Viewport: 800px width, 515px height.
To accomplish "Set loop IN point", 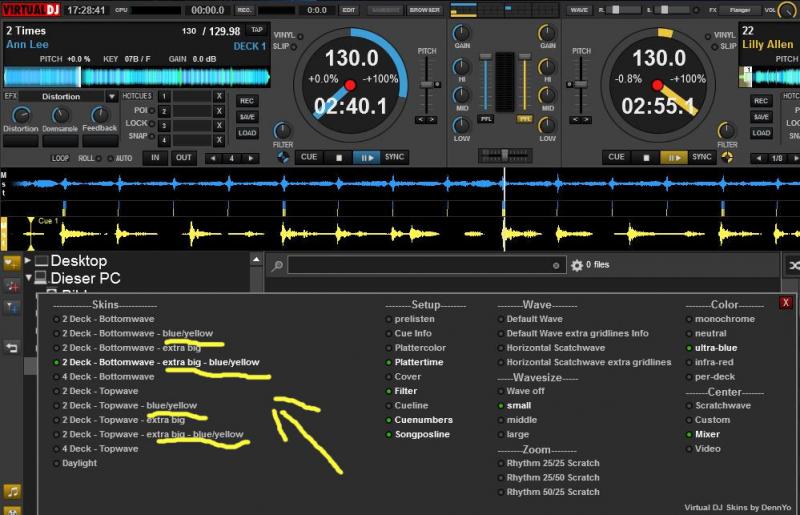I will coord(155,158).
